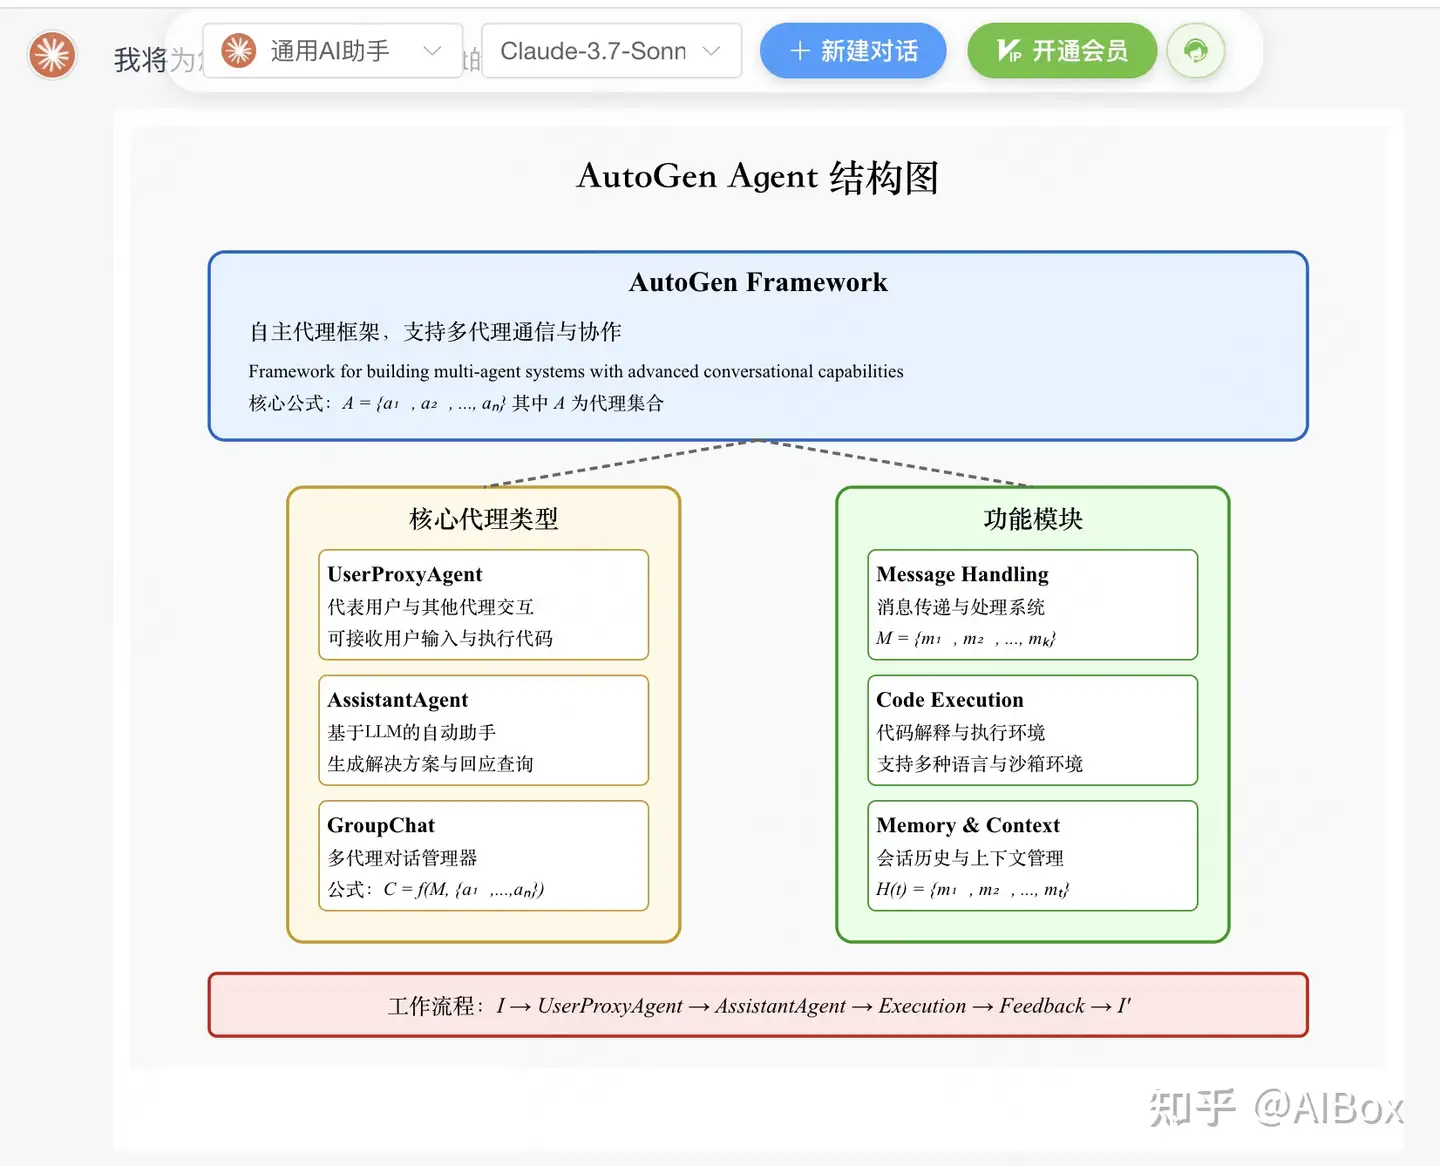Click the Code Execution card title
The width and height of the screenshot is (1440, 1166).
pyautogui.click(x=950, y=701)
